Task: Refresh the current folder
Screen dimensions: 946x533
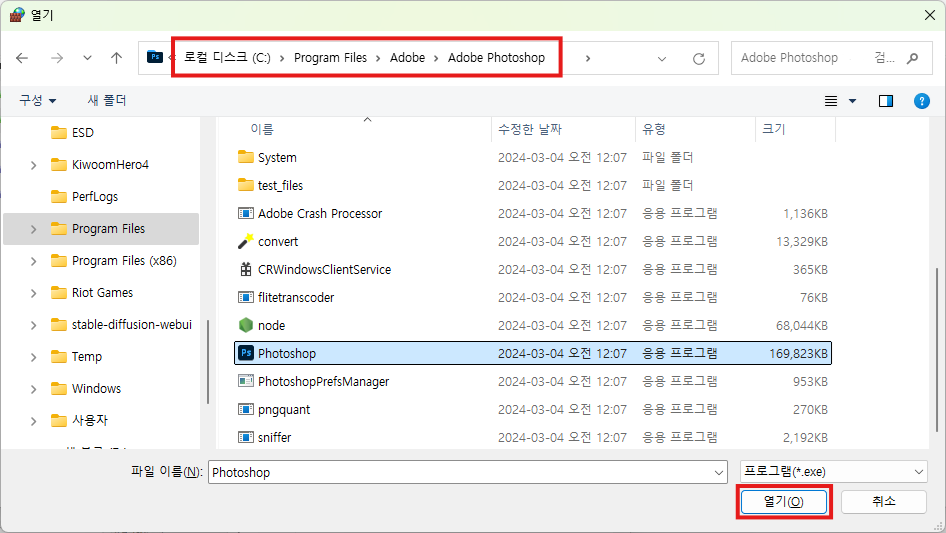Action: pyautogui.click(x=699, y=59)
